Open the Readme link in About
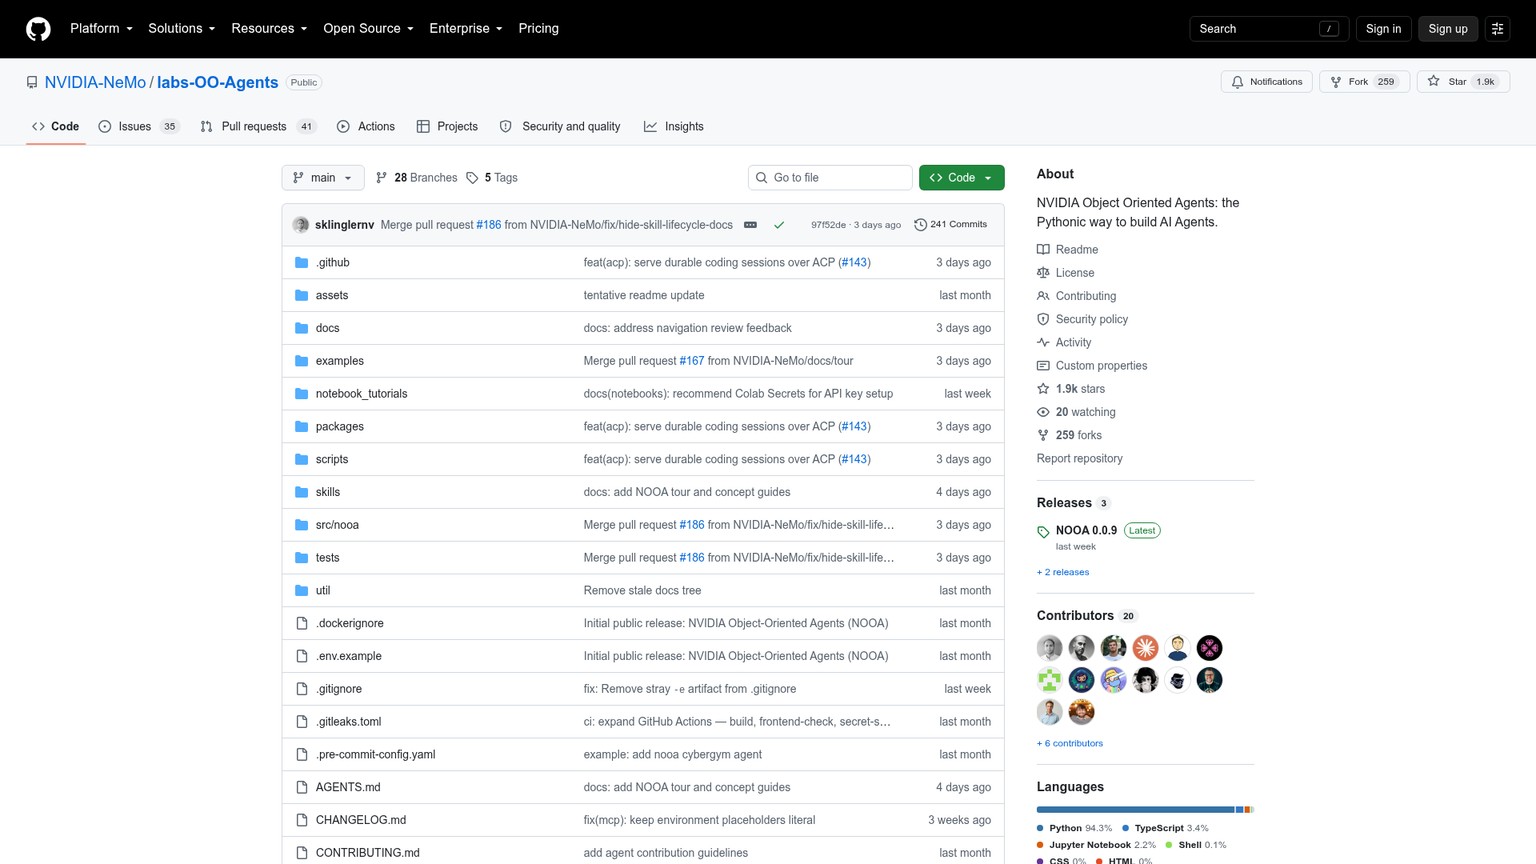The image size is (1536, 864). pos(1076,250)
